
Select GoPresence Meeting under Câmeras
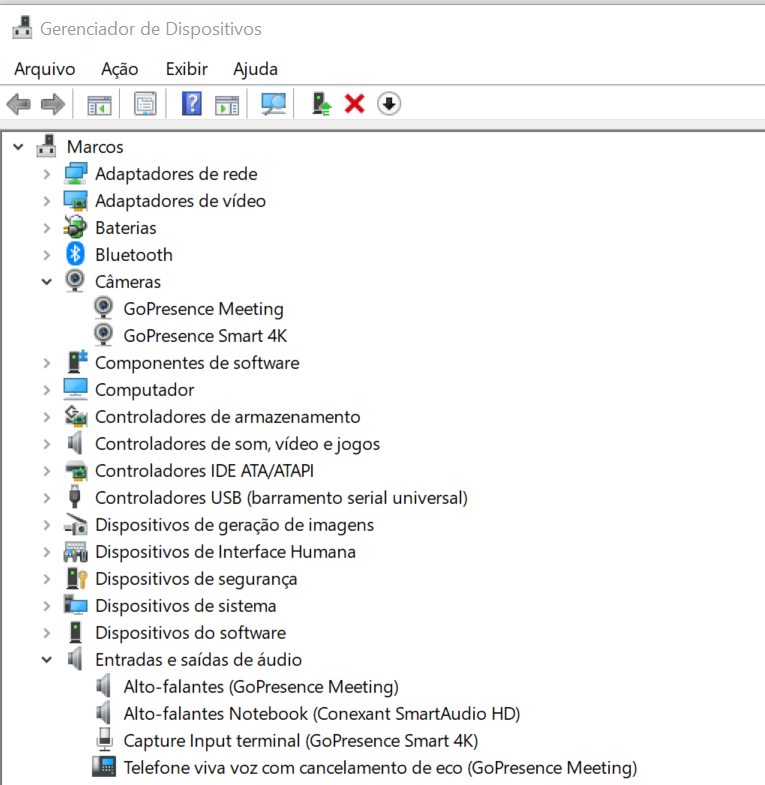(x=204, y=309)
